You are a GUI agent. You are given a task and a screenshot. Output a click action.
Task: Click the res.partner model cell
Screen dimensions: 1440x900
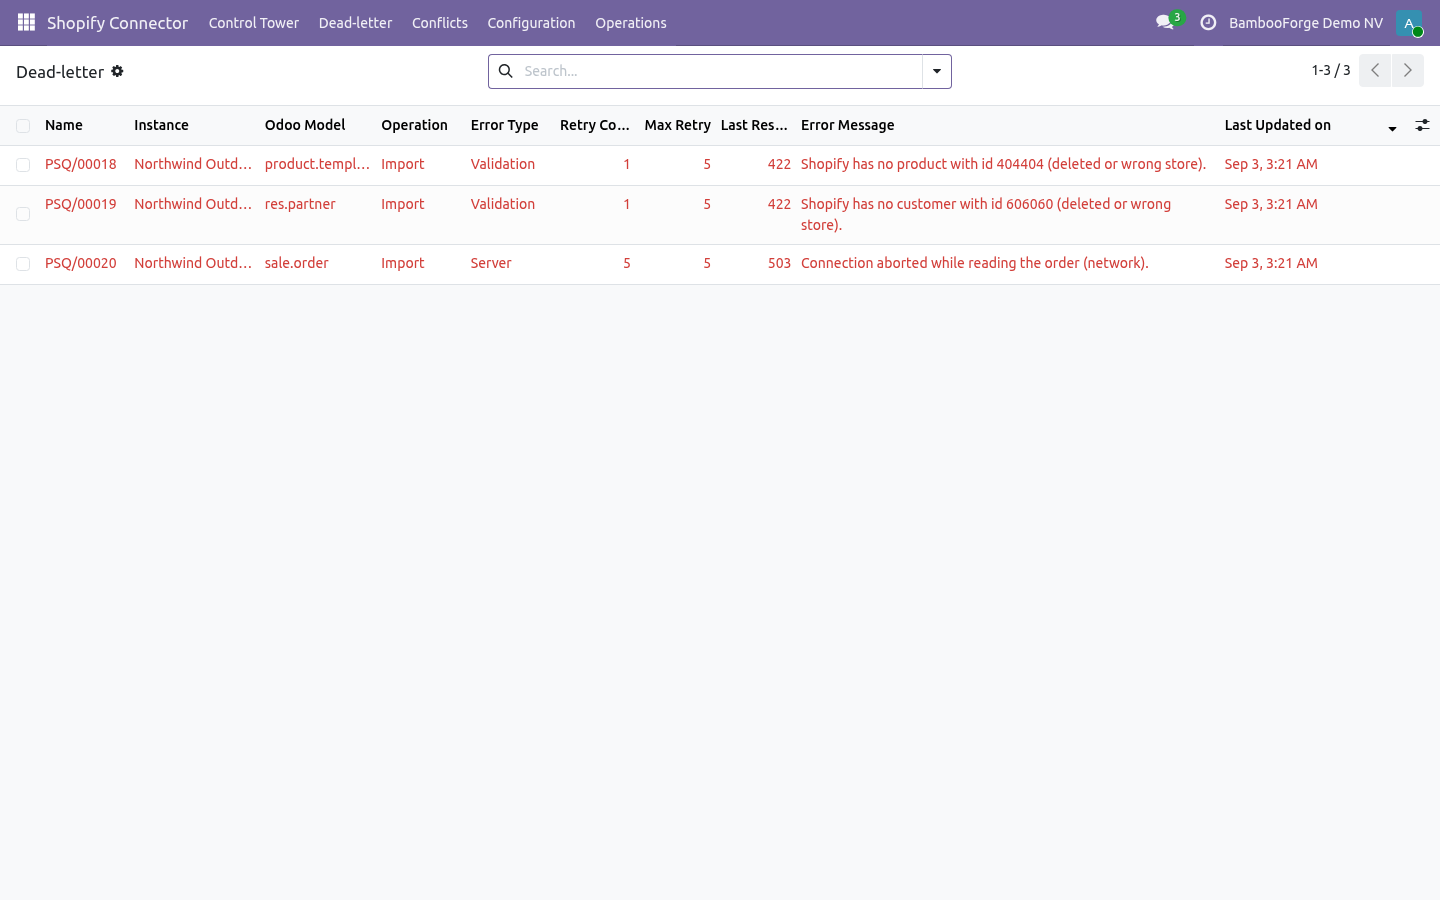click(300, 204)
